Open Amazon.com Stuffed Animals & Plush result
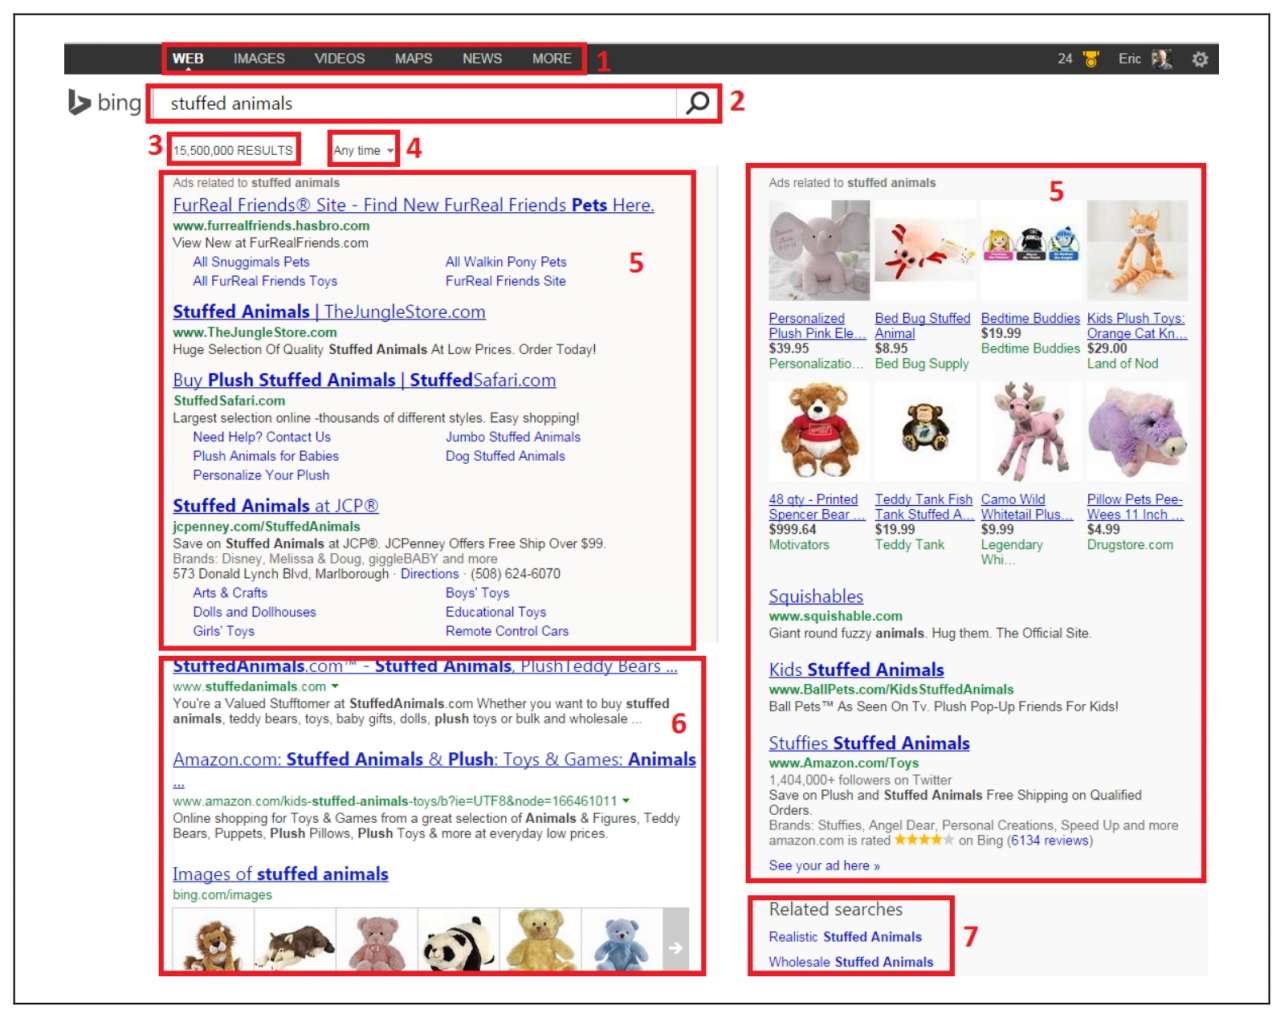The image size is (1280, 1014). 434,760
